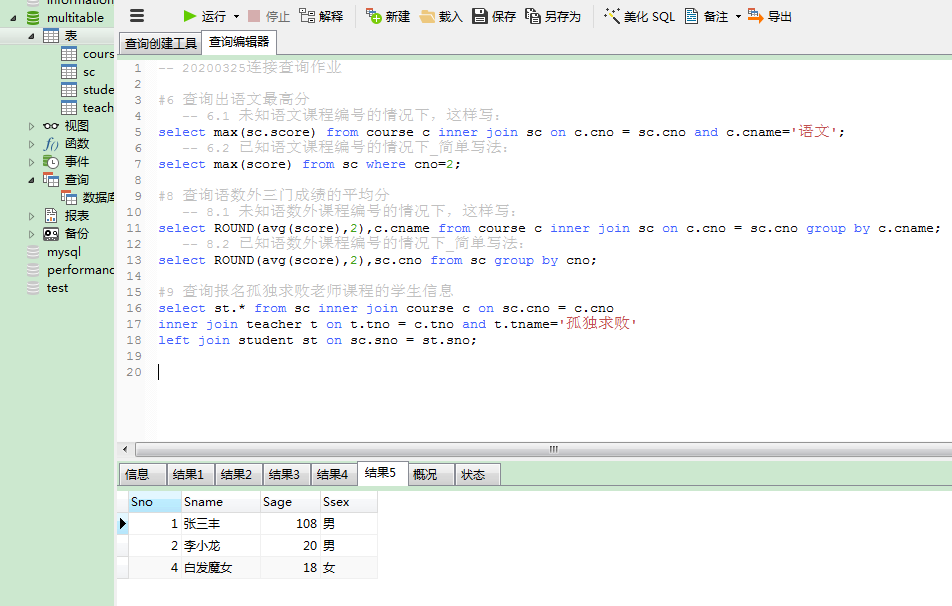Image resolution: width=952 pixels, height=606 pixels.
Task: Open the Status (状态) tab
Action: (473, 474)
